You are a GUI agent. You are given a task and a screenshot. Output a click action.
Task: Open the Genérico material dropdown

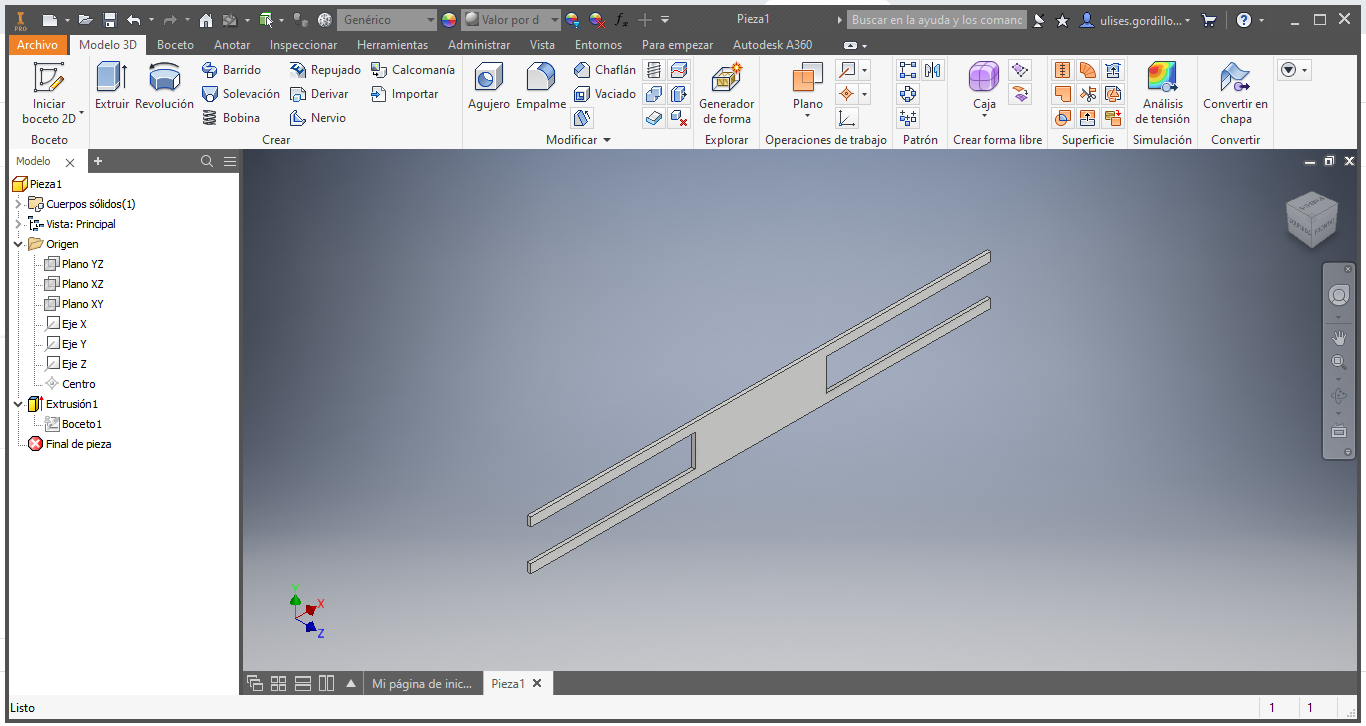387,20
